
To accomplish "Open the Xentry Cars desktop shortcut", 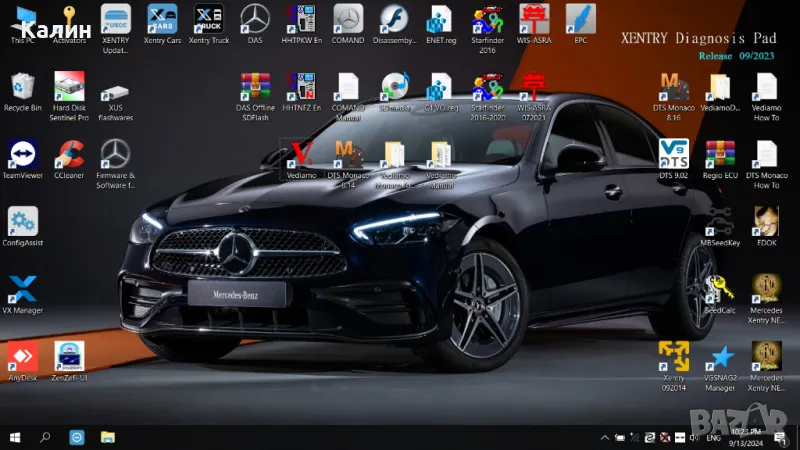I will coord(162,20).
